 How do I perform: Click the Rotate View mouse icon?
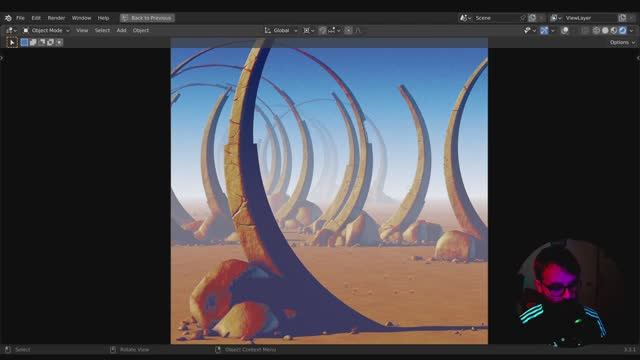pos(113,349)
